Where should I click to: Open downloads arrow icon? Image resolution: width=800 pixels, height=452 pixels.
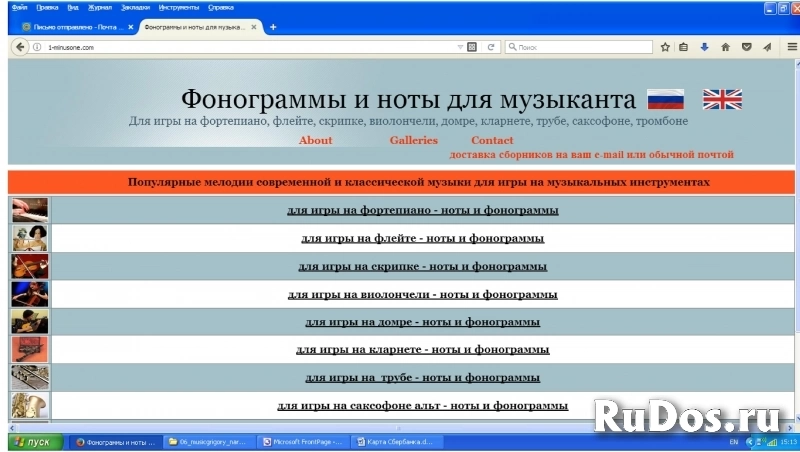(704, 47)
